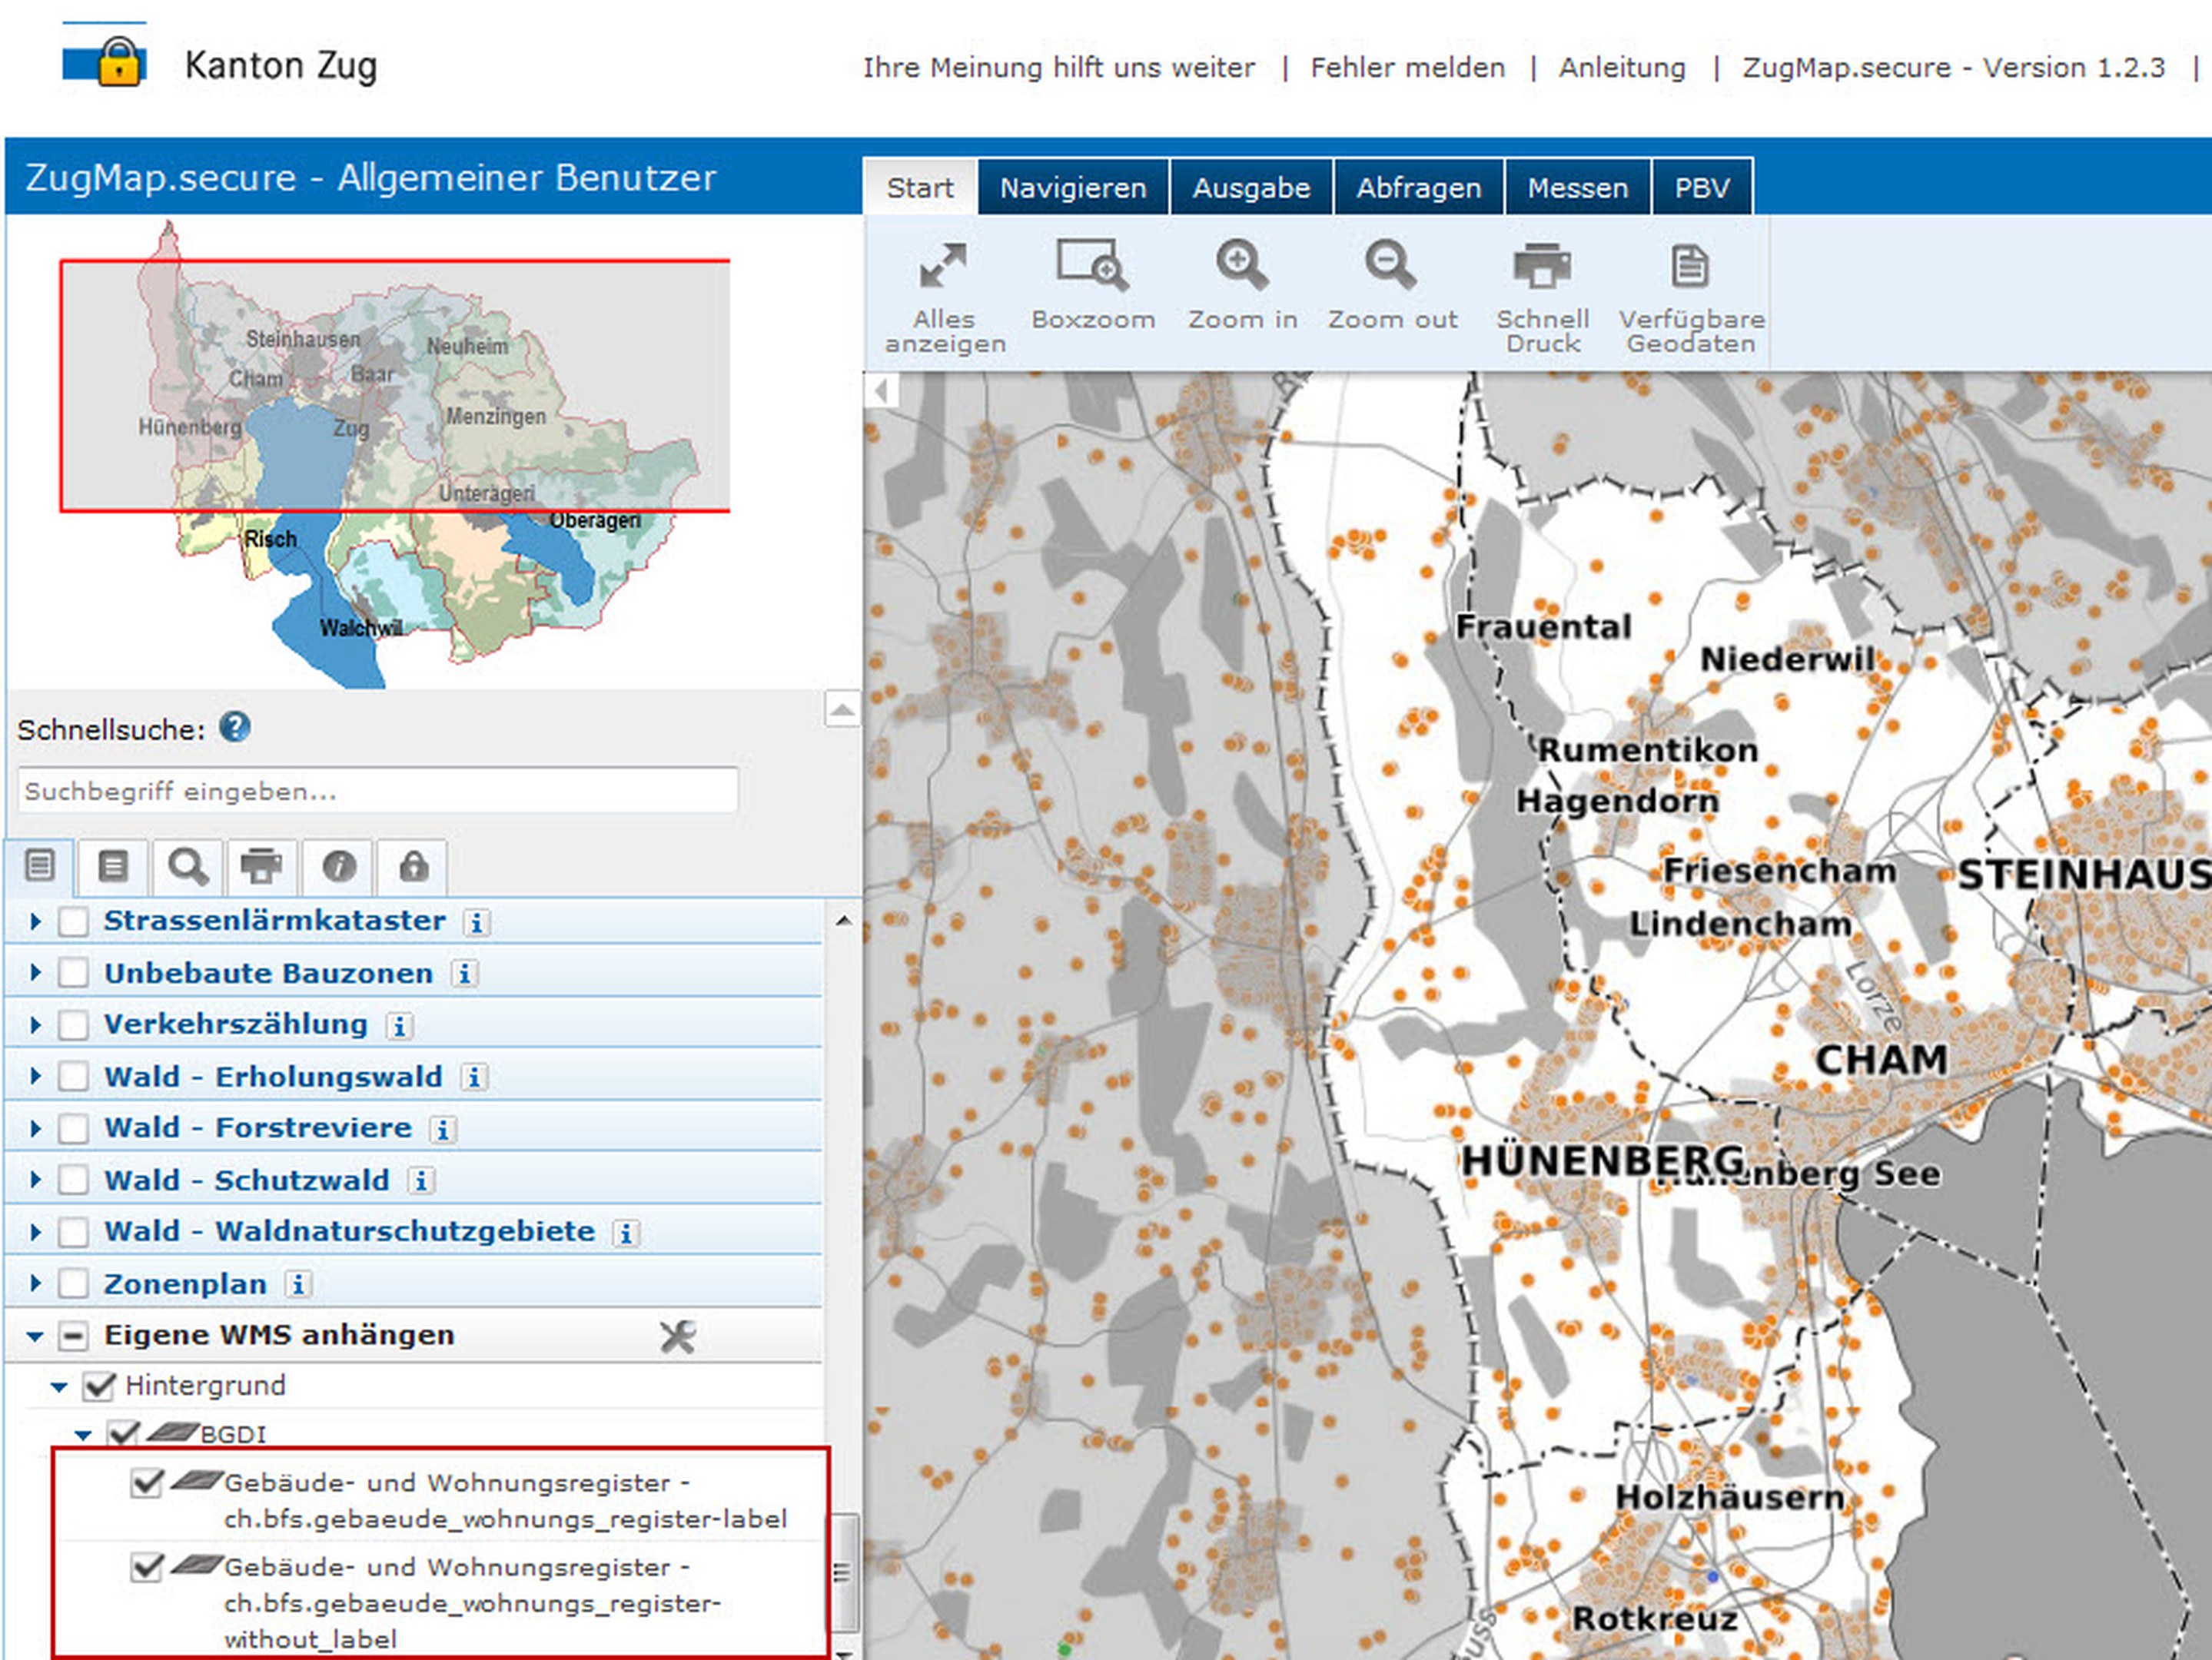Click the Schnellsuche help question icon

pyautogui.click(x=235, y=727)
